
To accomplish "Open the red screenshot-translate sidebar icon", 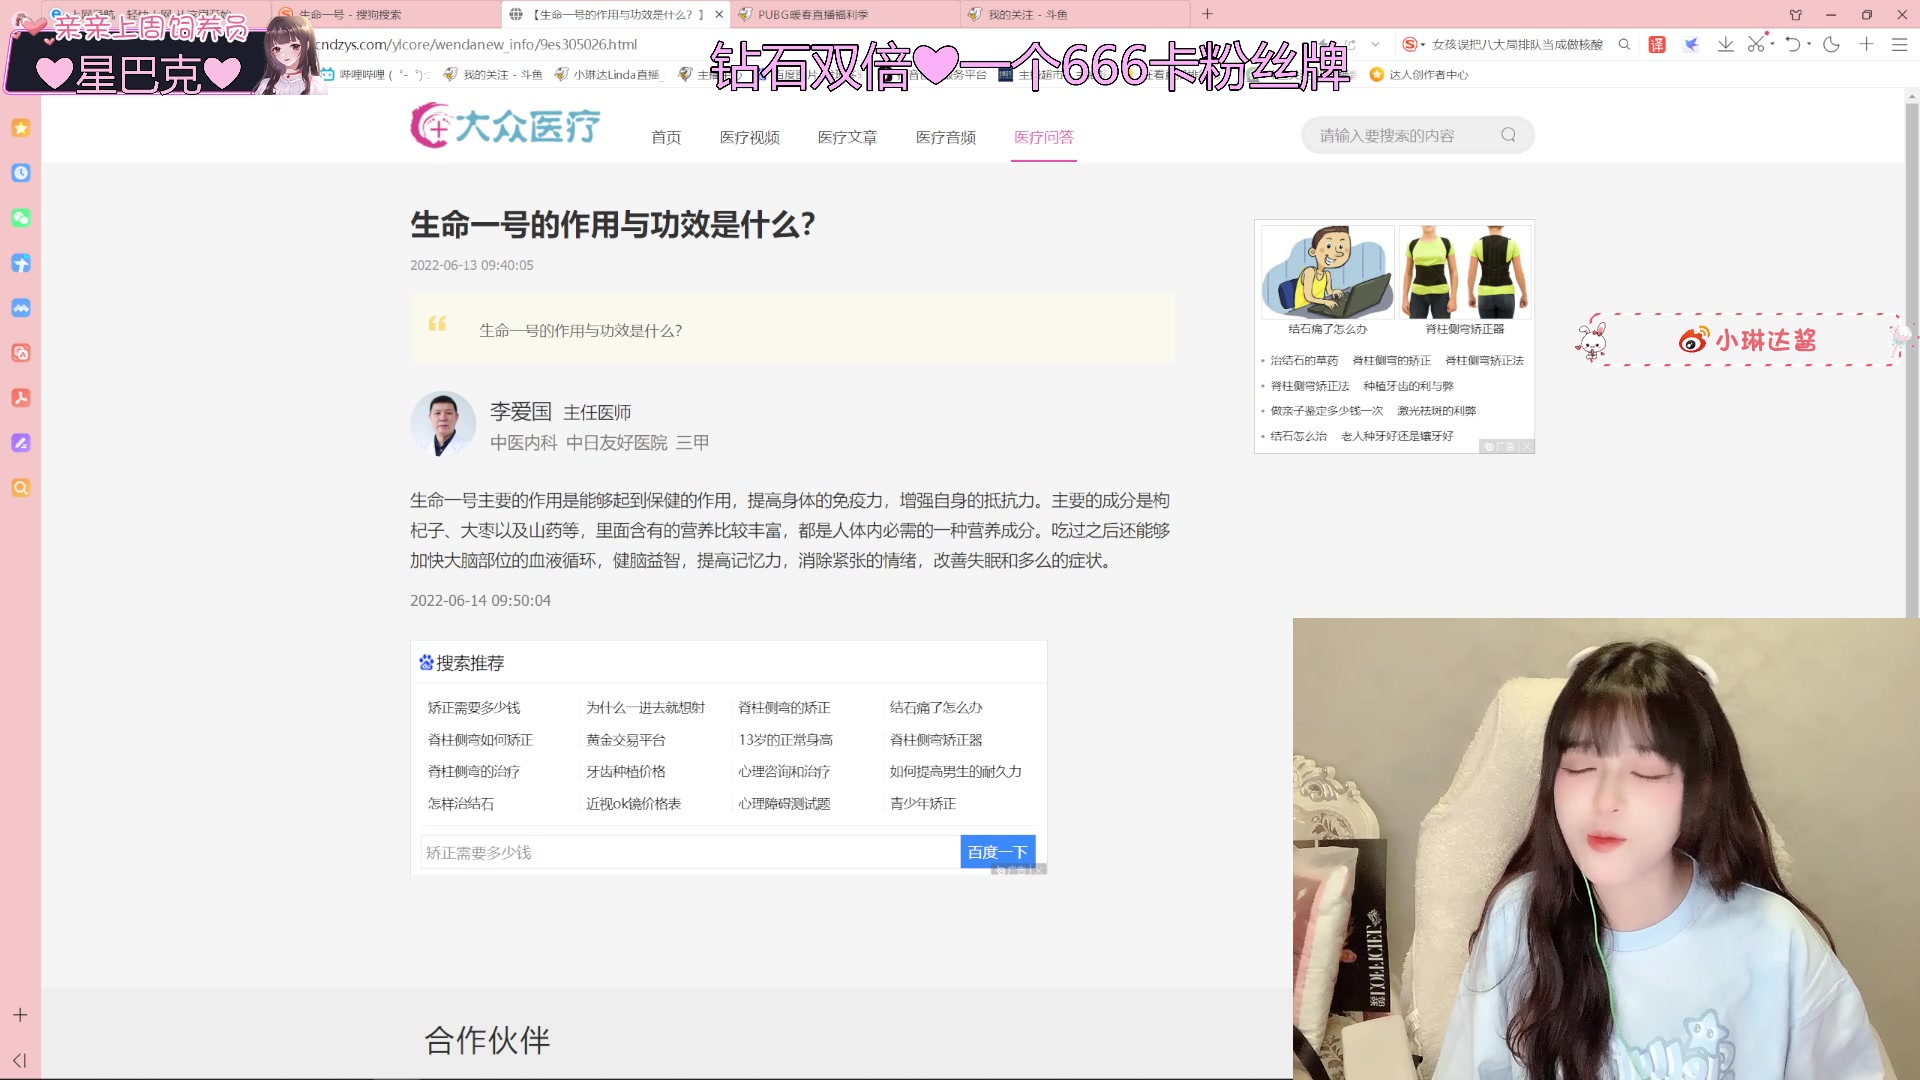I will point(20,353).
